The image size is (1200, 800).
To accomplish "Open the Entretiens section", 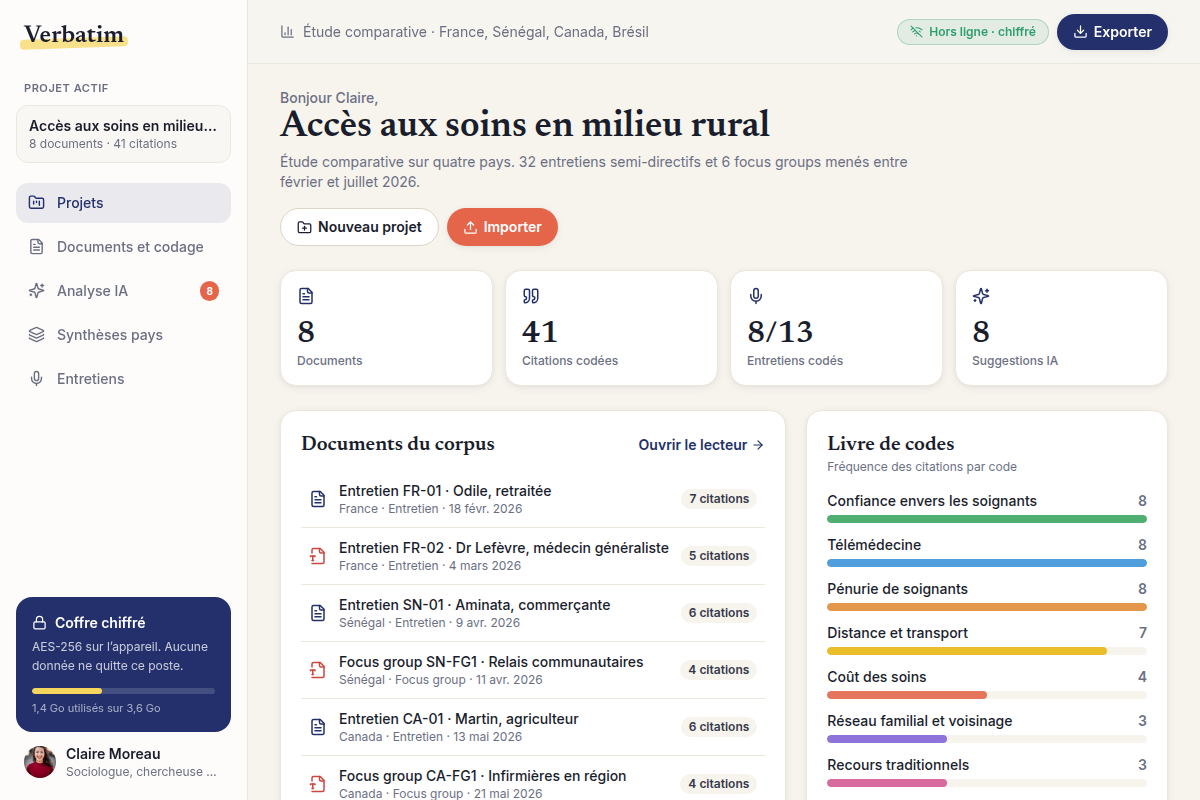I will tap(123, 379).
